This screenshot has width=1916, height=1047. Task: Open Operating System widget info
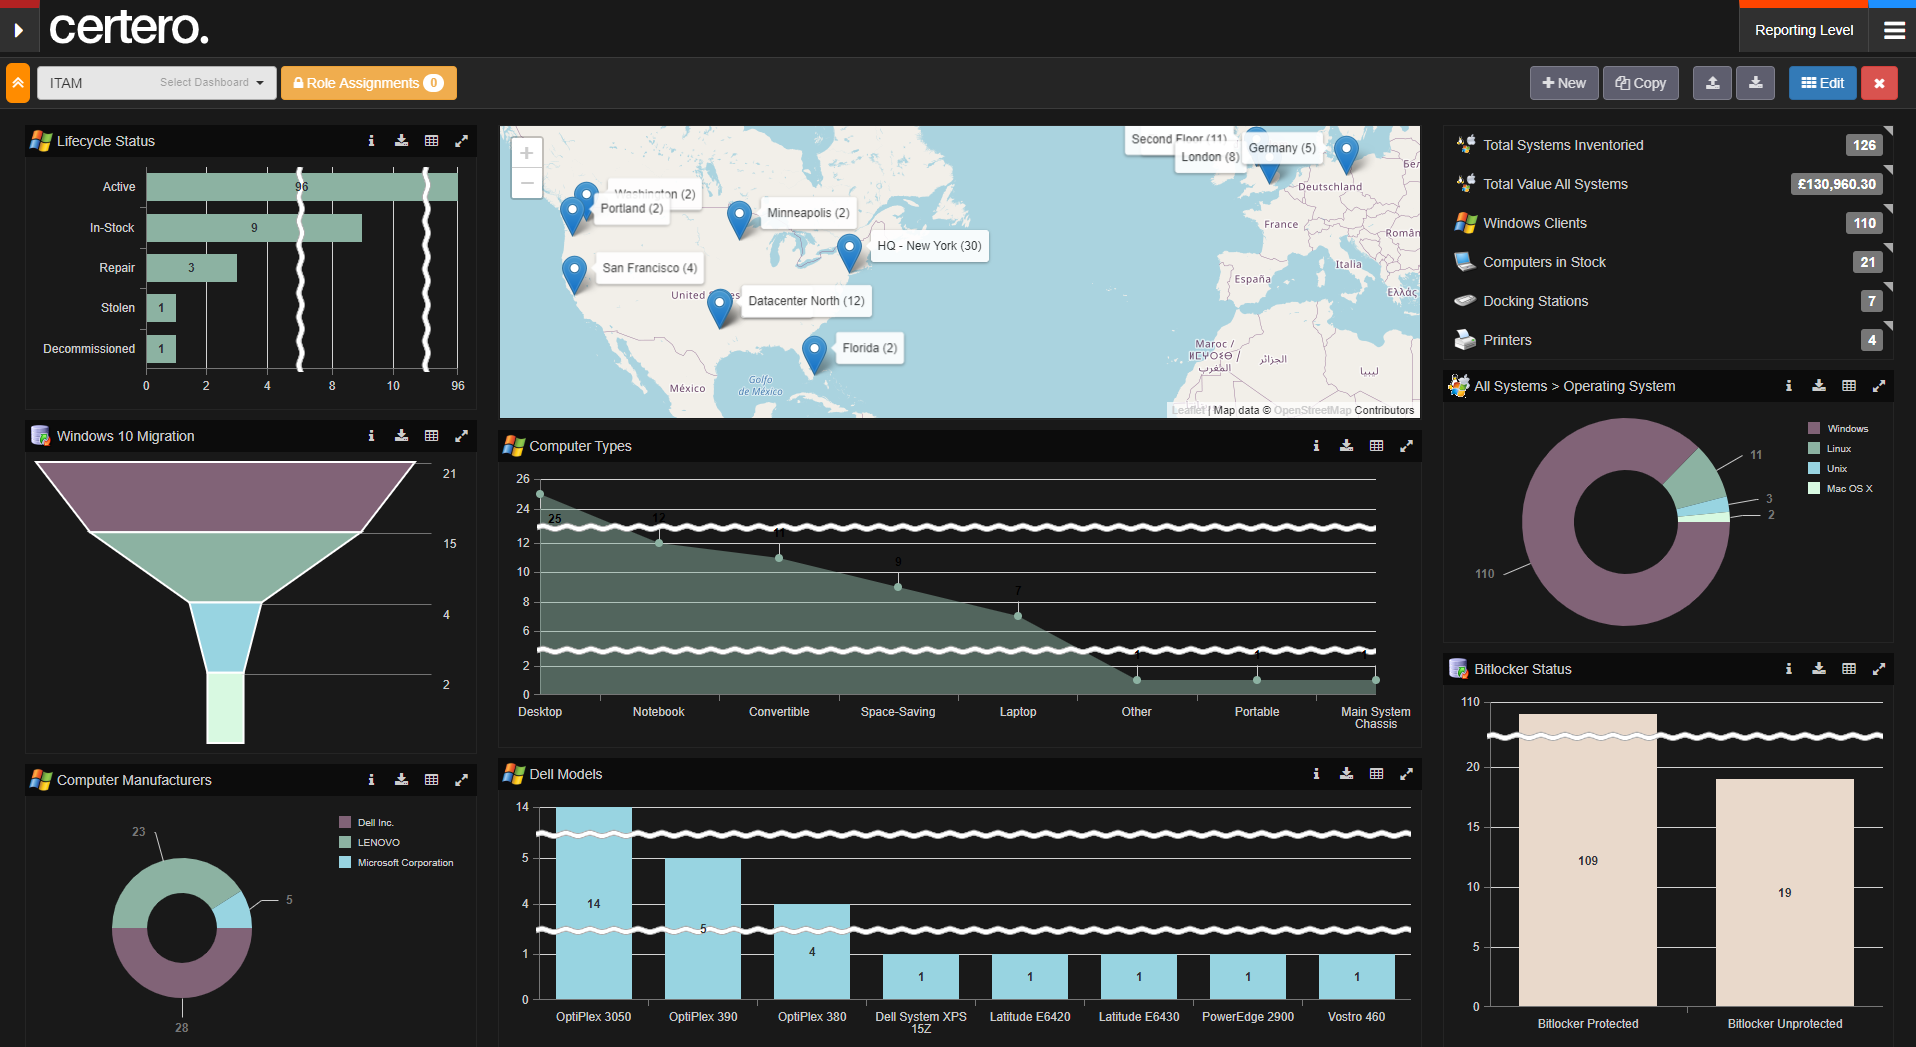[1789, 386]
